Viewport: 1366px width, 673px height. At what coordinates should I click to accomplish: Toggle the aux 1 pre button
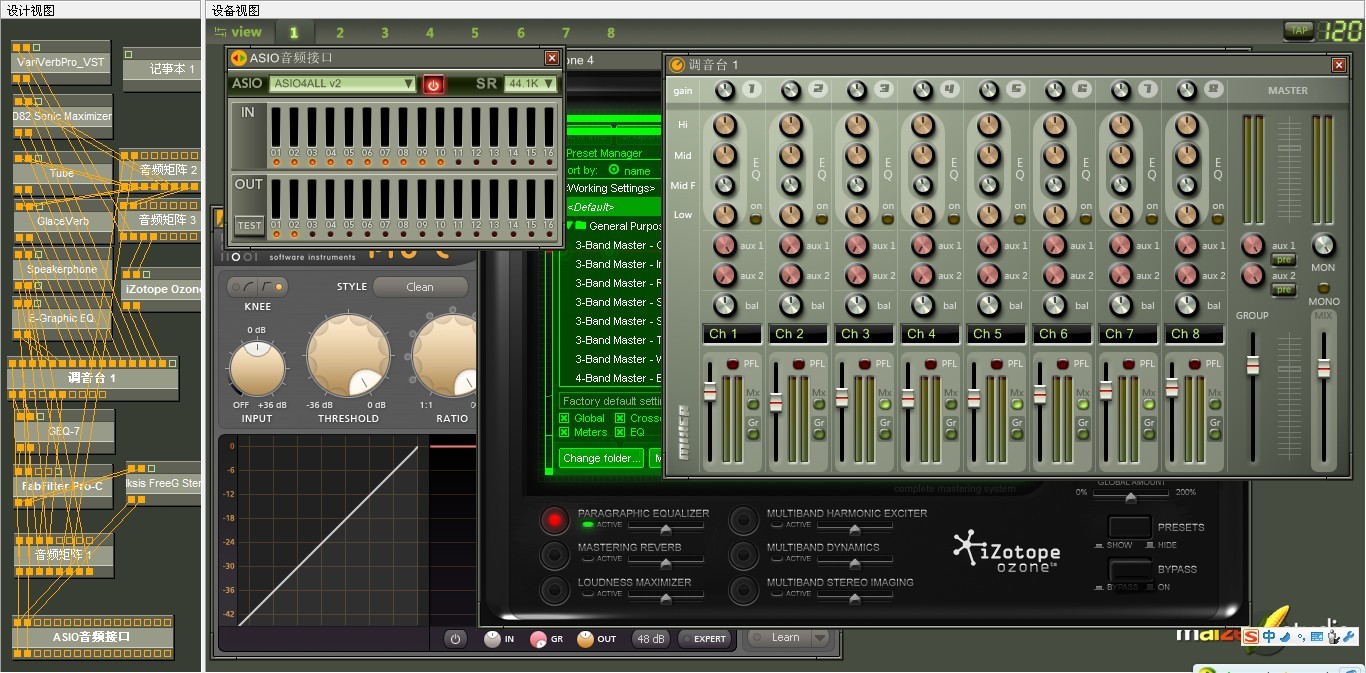coord(1283,259)
